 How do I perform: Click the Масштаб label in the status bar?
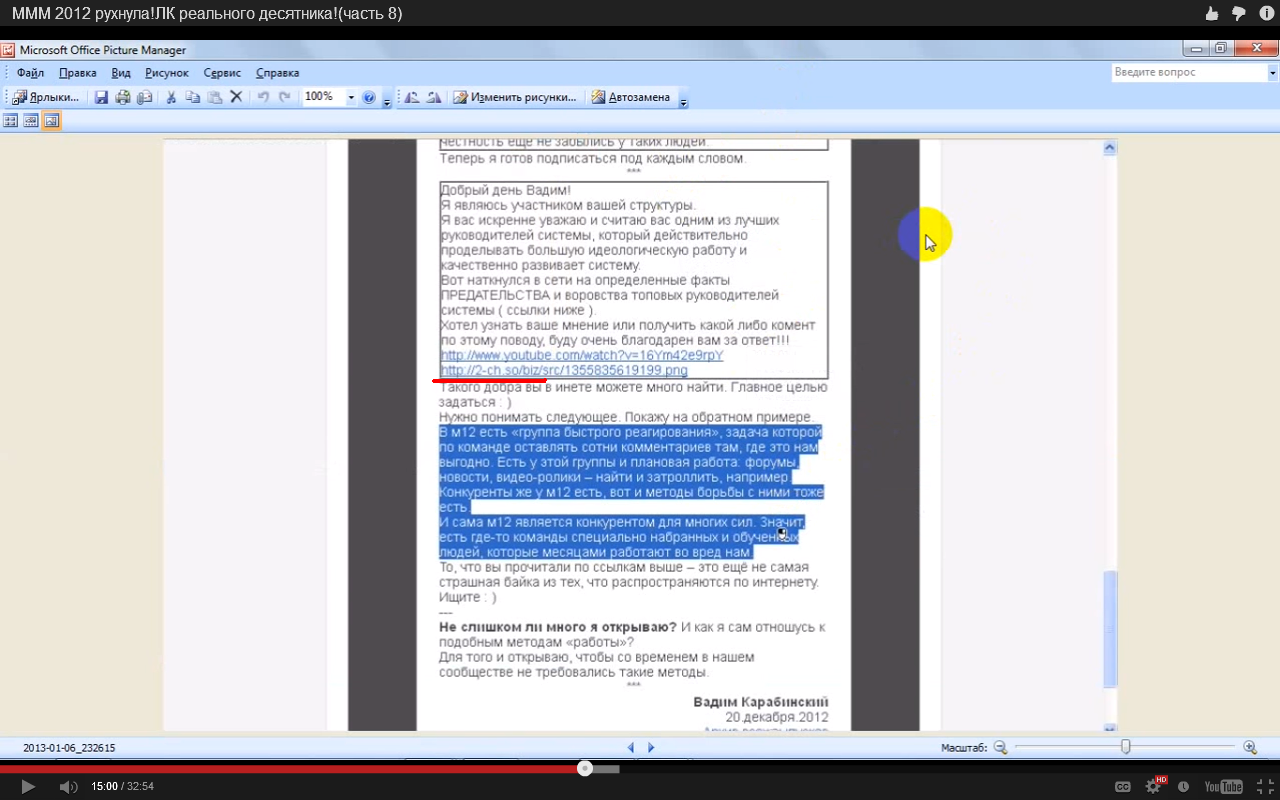964,747
